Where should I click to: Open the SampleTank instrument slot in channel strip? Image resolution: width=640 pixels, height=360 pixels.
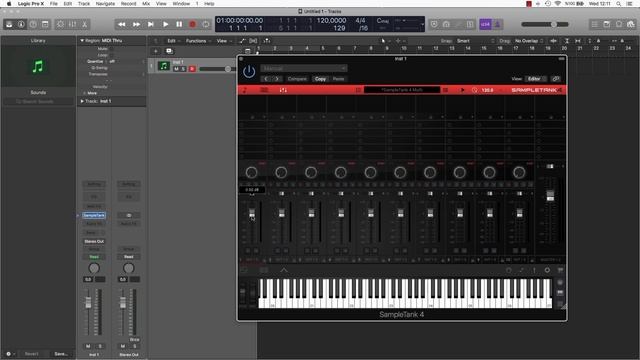pyautogui.click(x=94, y=215)
